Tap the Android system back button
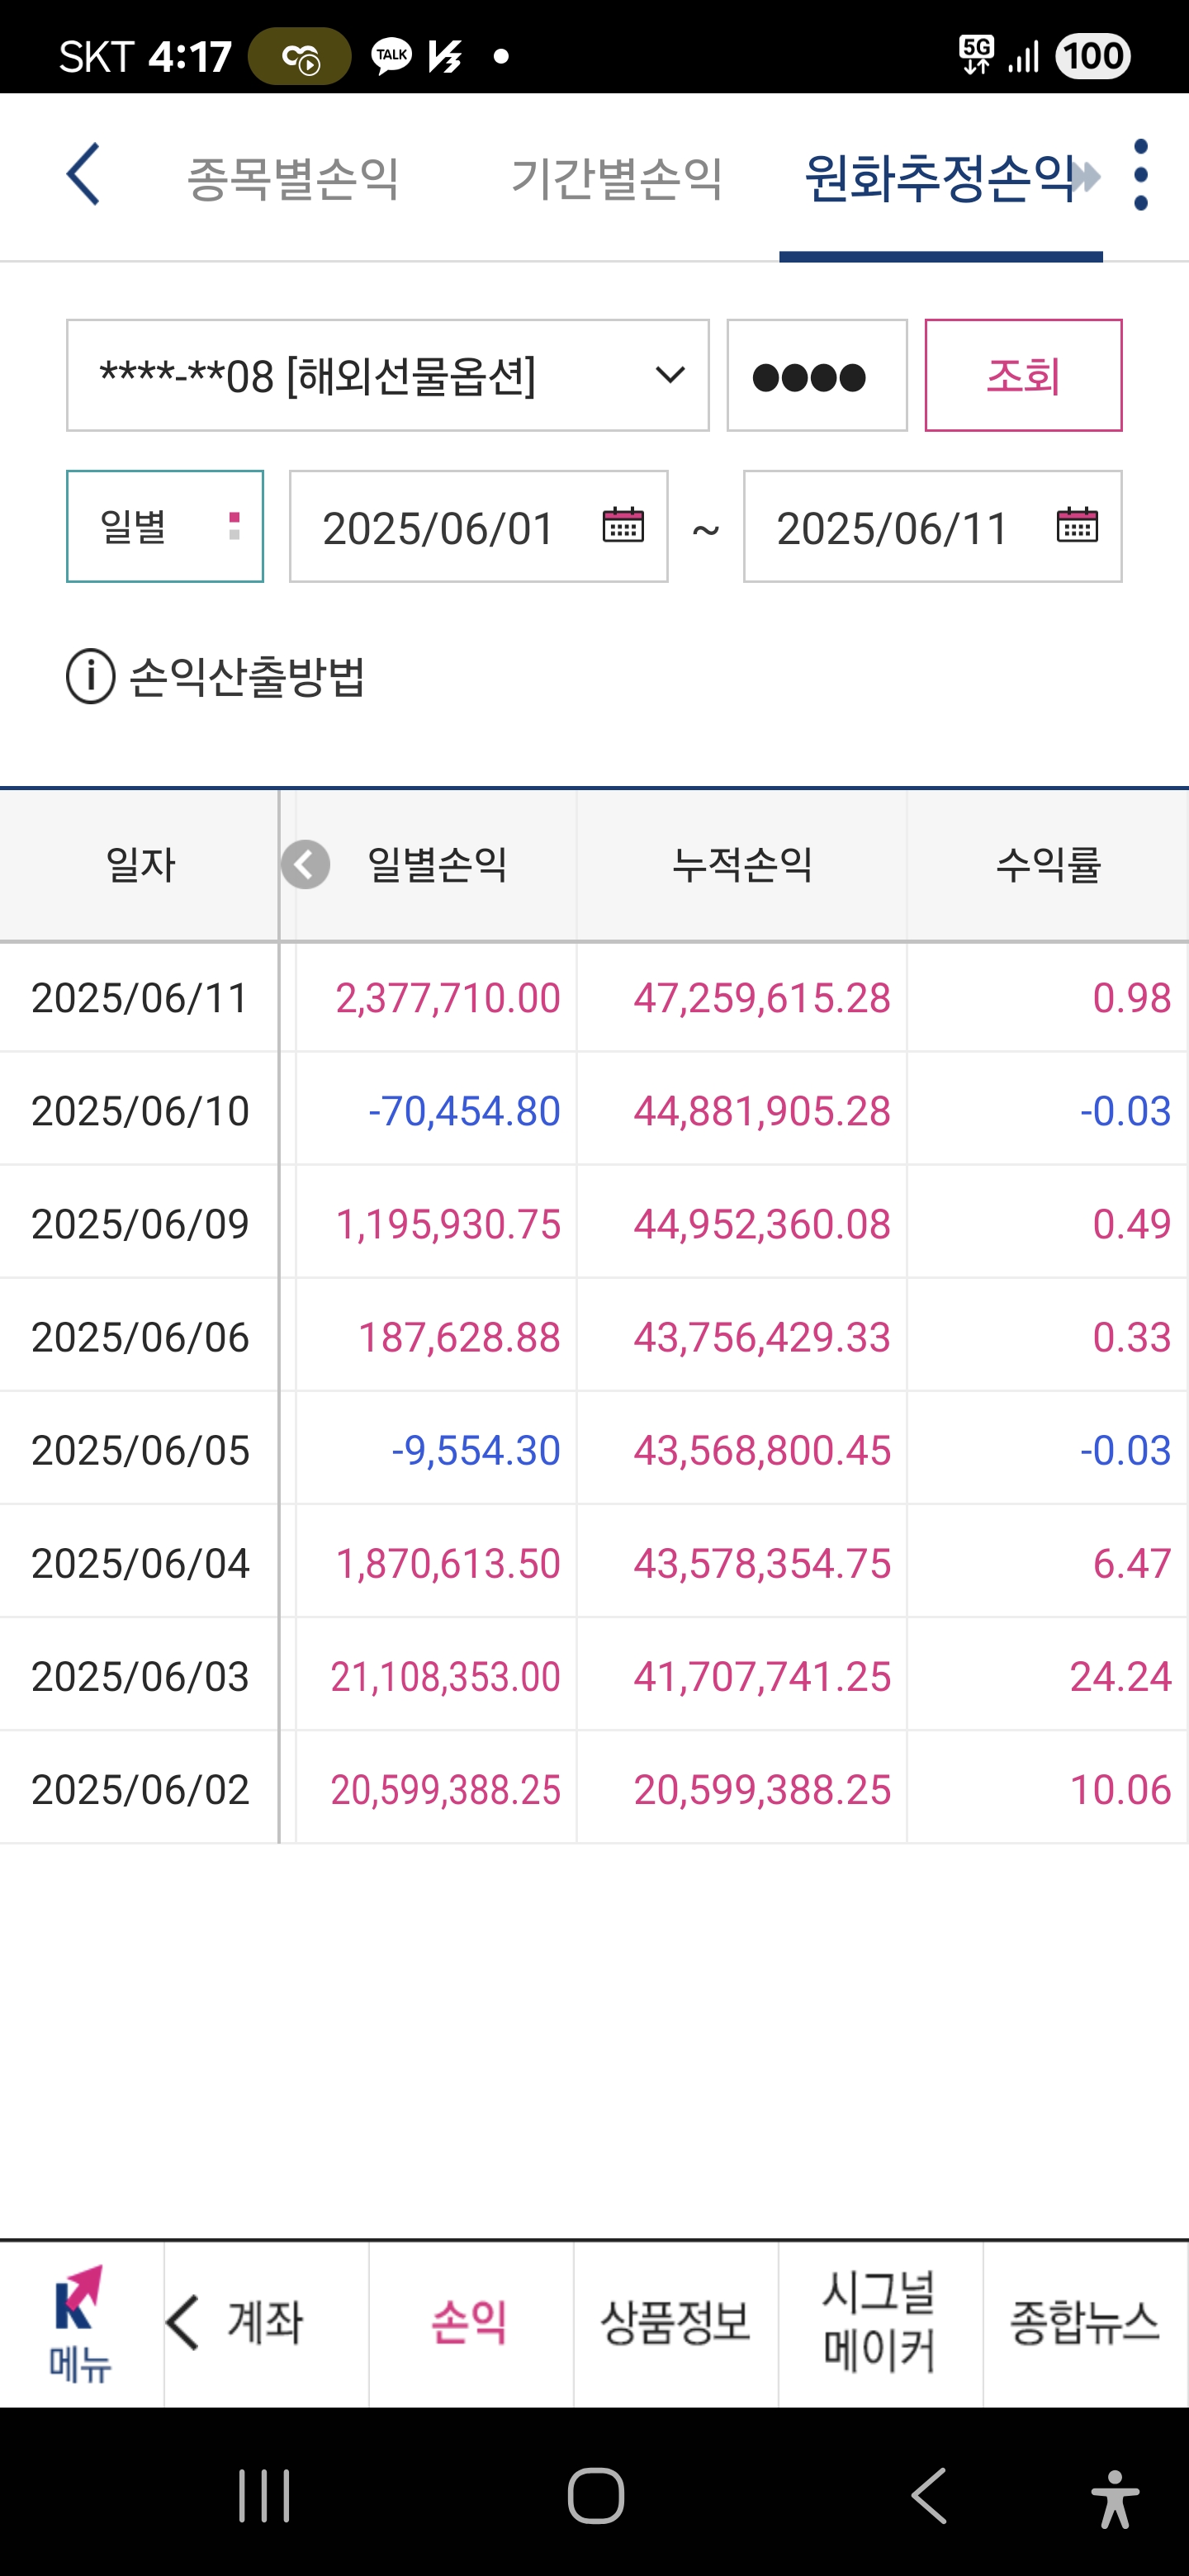This screenshot has height=2576, width=1189. click(x=929, y=2496)
